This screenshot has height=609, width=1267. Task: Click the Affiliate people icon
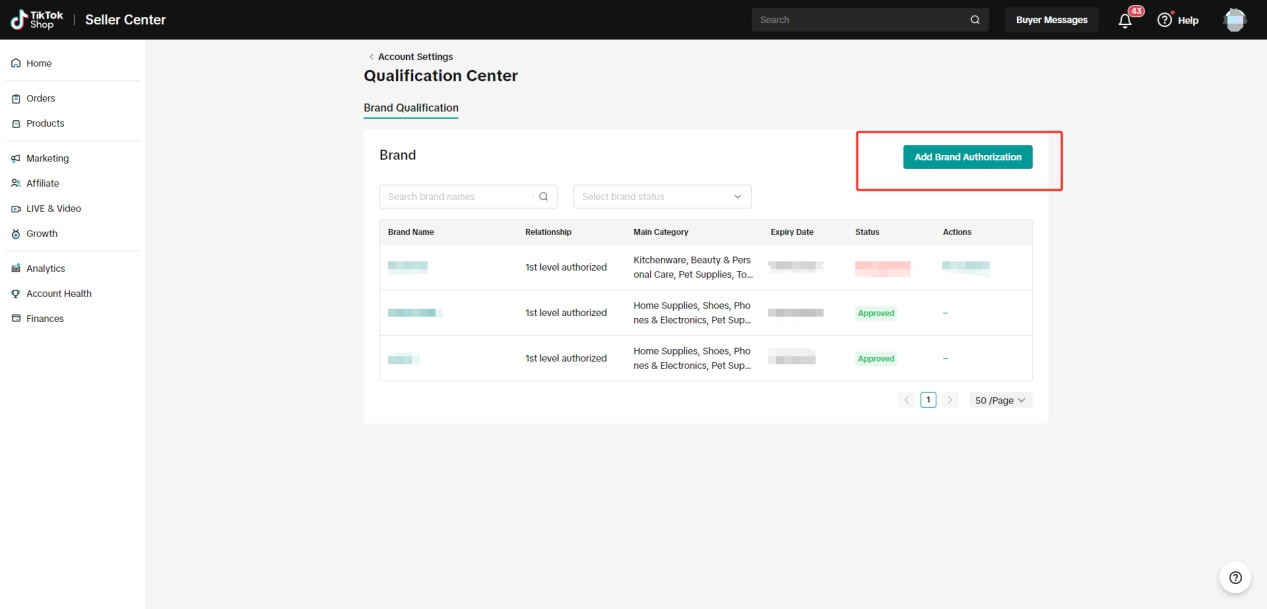15,183
